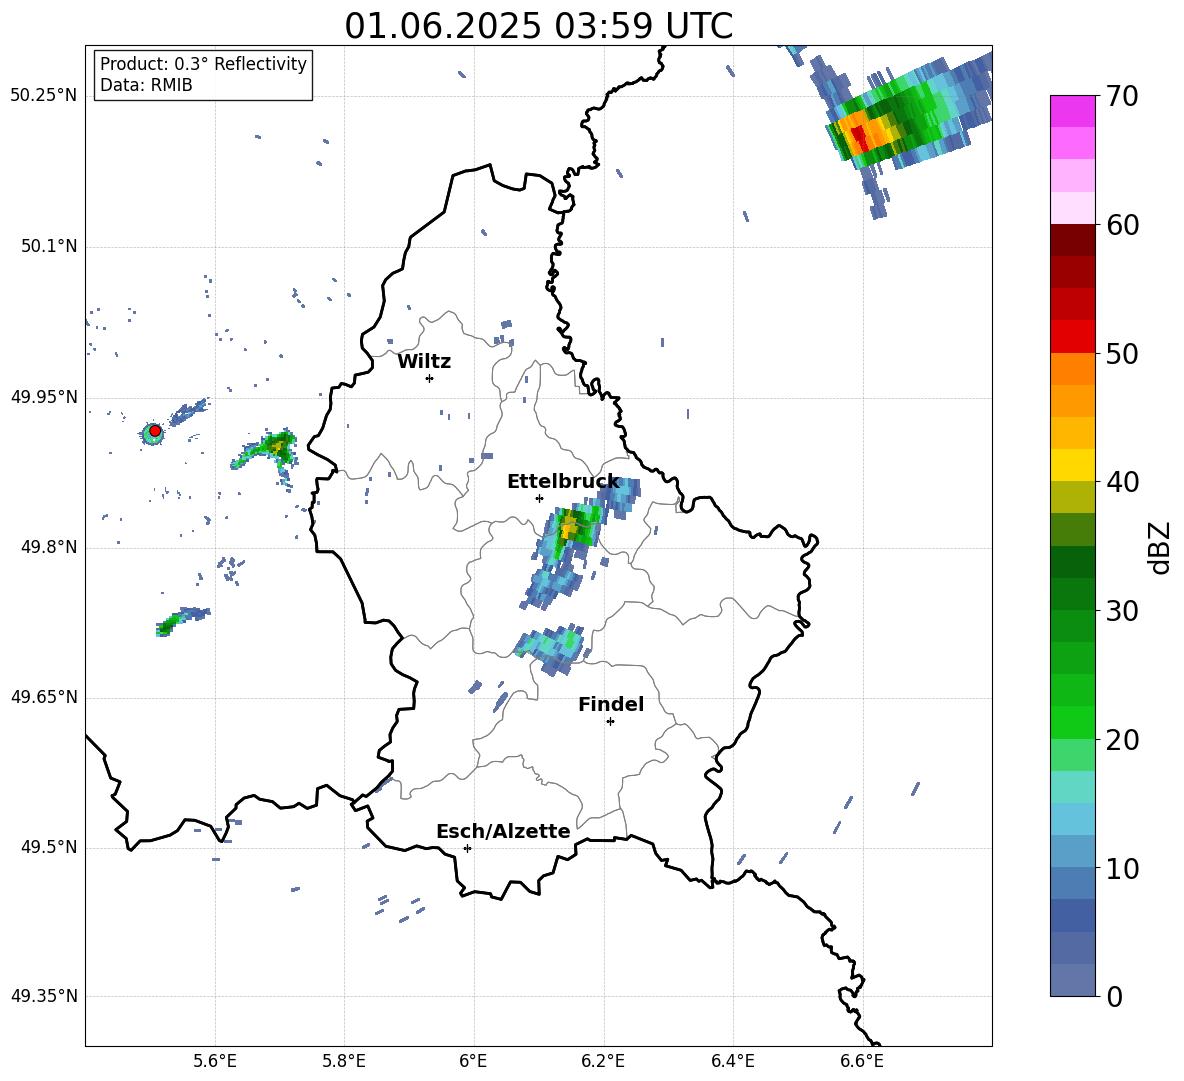Click the colorbar value 30

(1122, 611)
